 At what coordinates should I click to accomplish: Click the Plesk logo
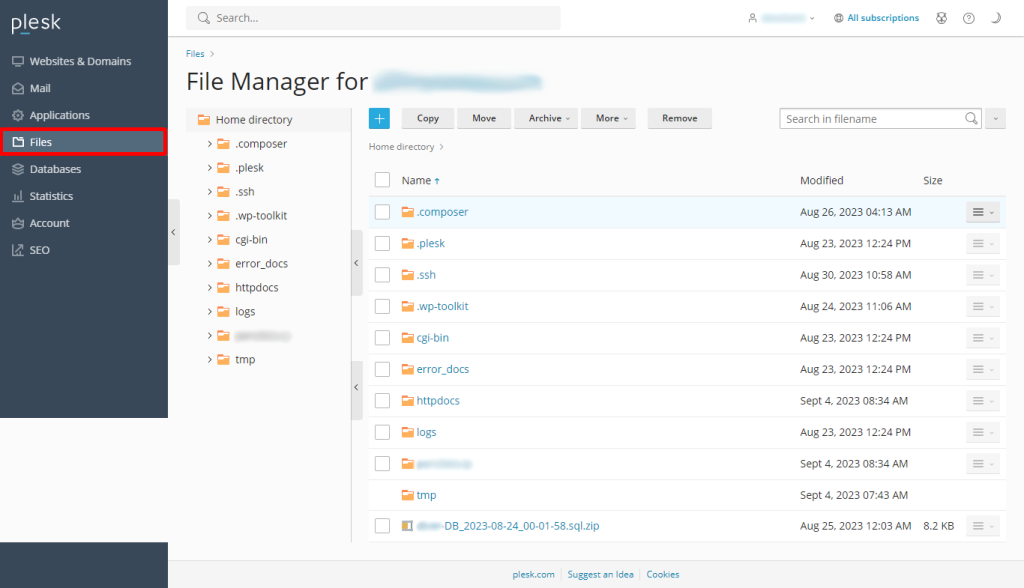(x=36, y=24)
